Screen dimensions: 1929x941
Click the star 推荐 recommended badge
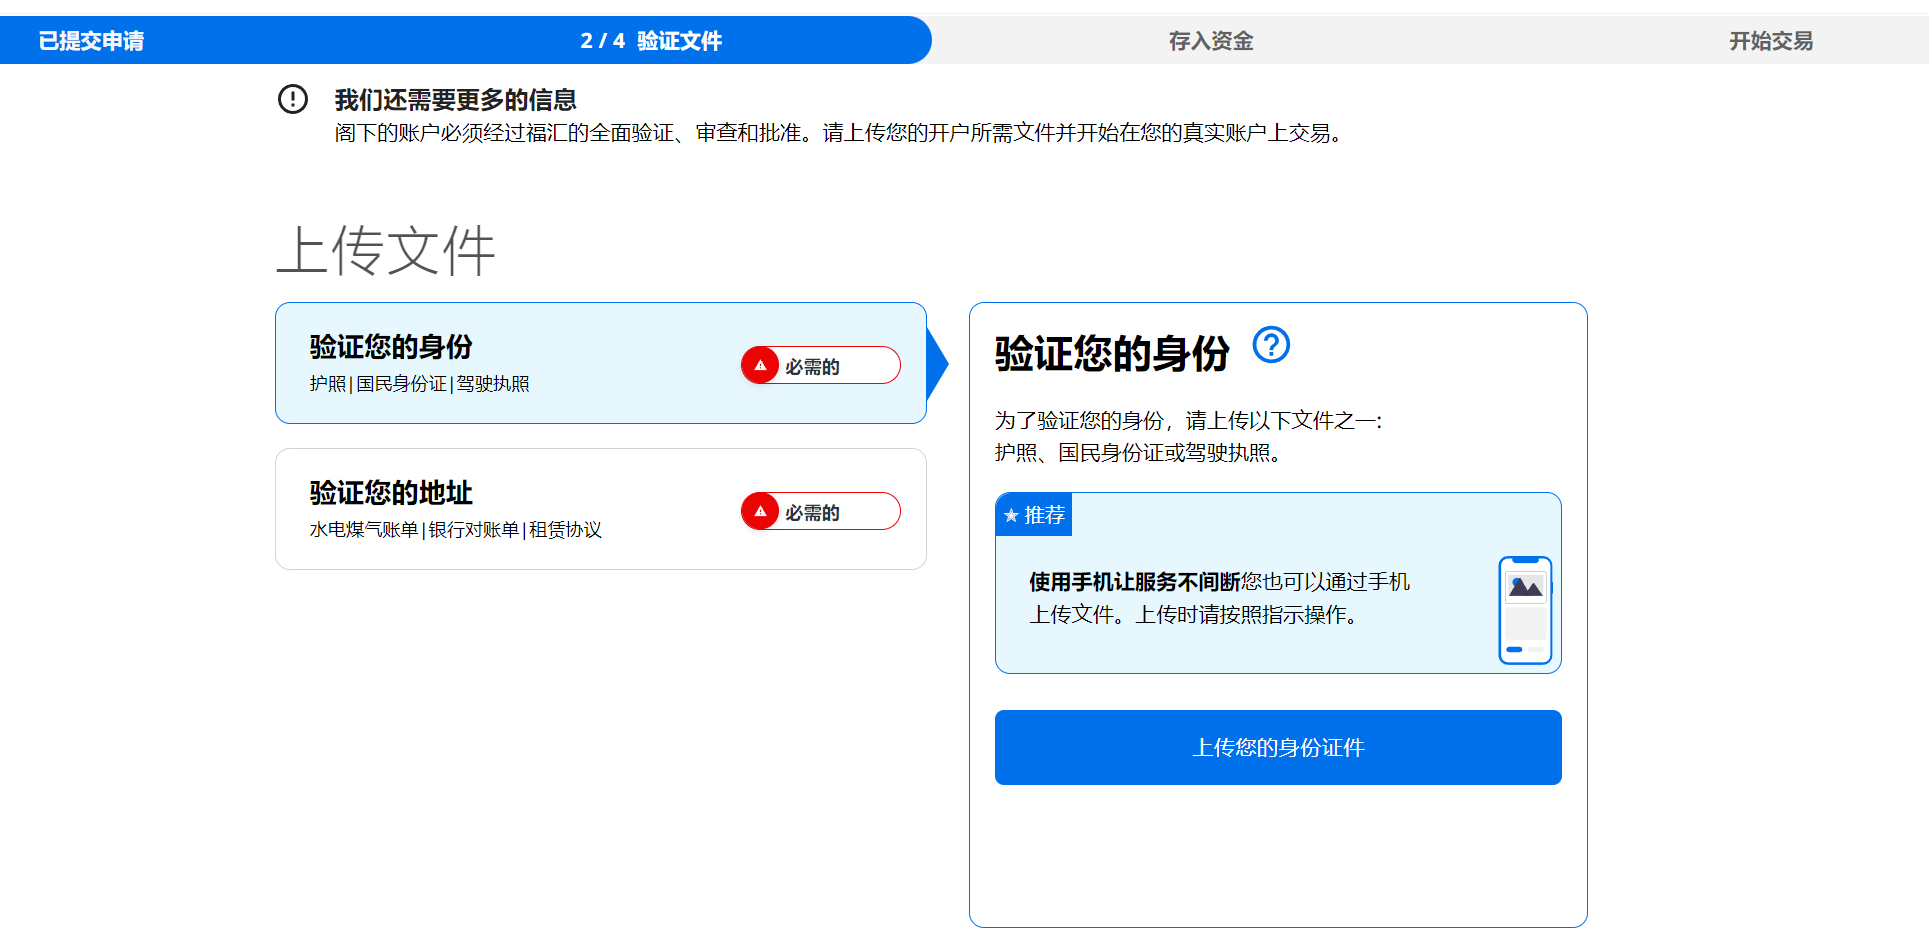tap(1034, 515)
